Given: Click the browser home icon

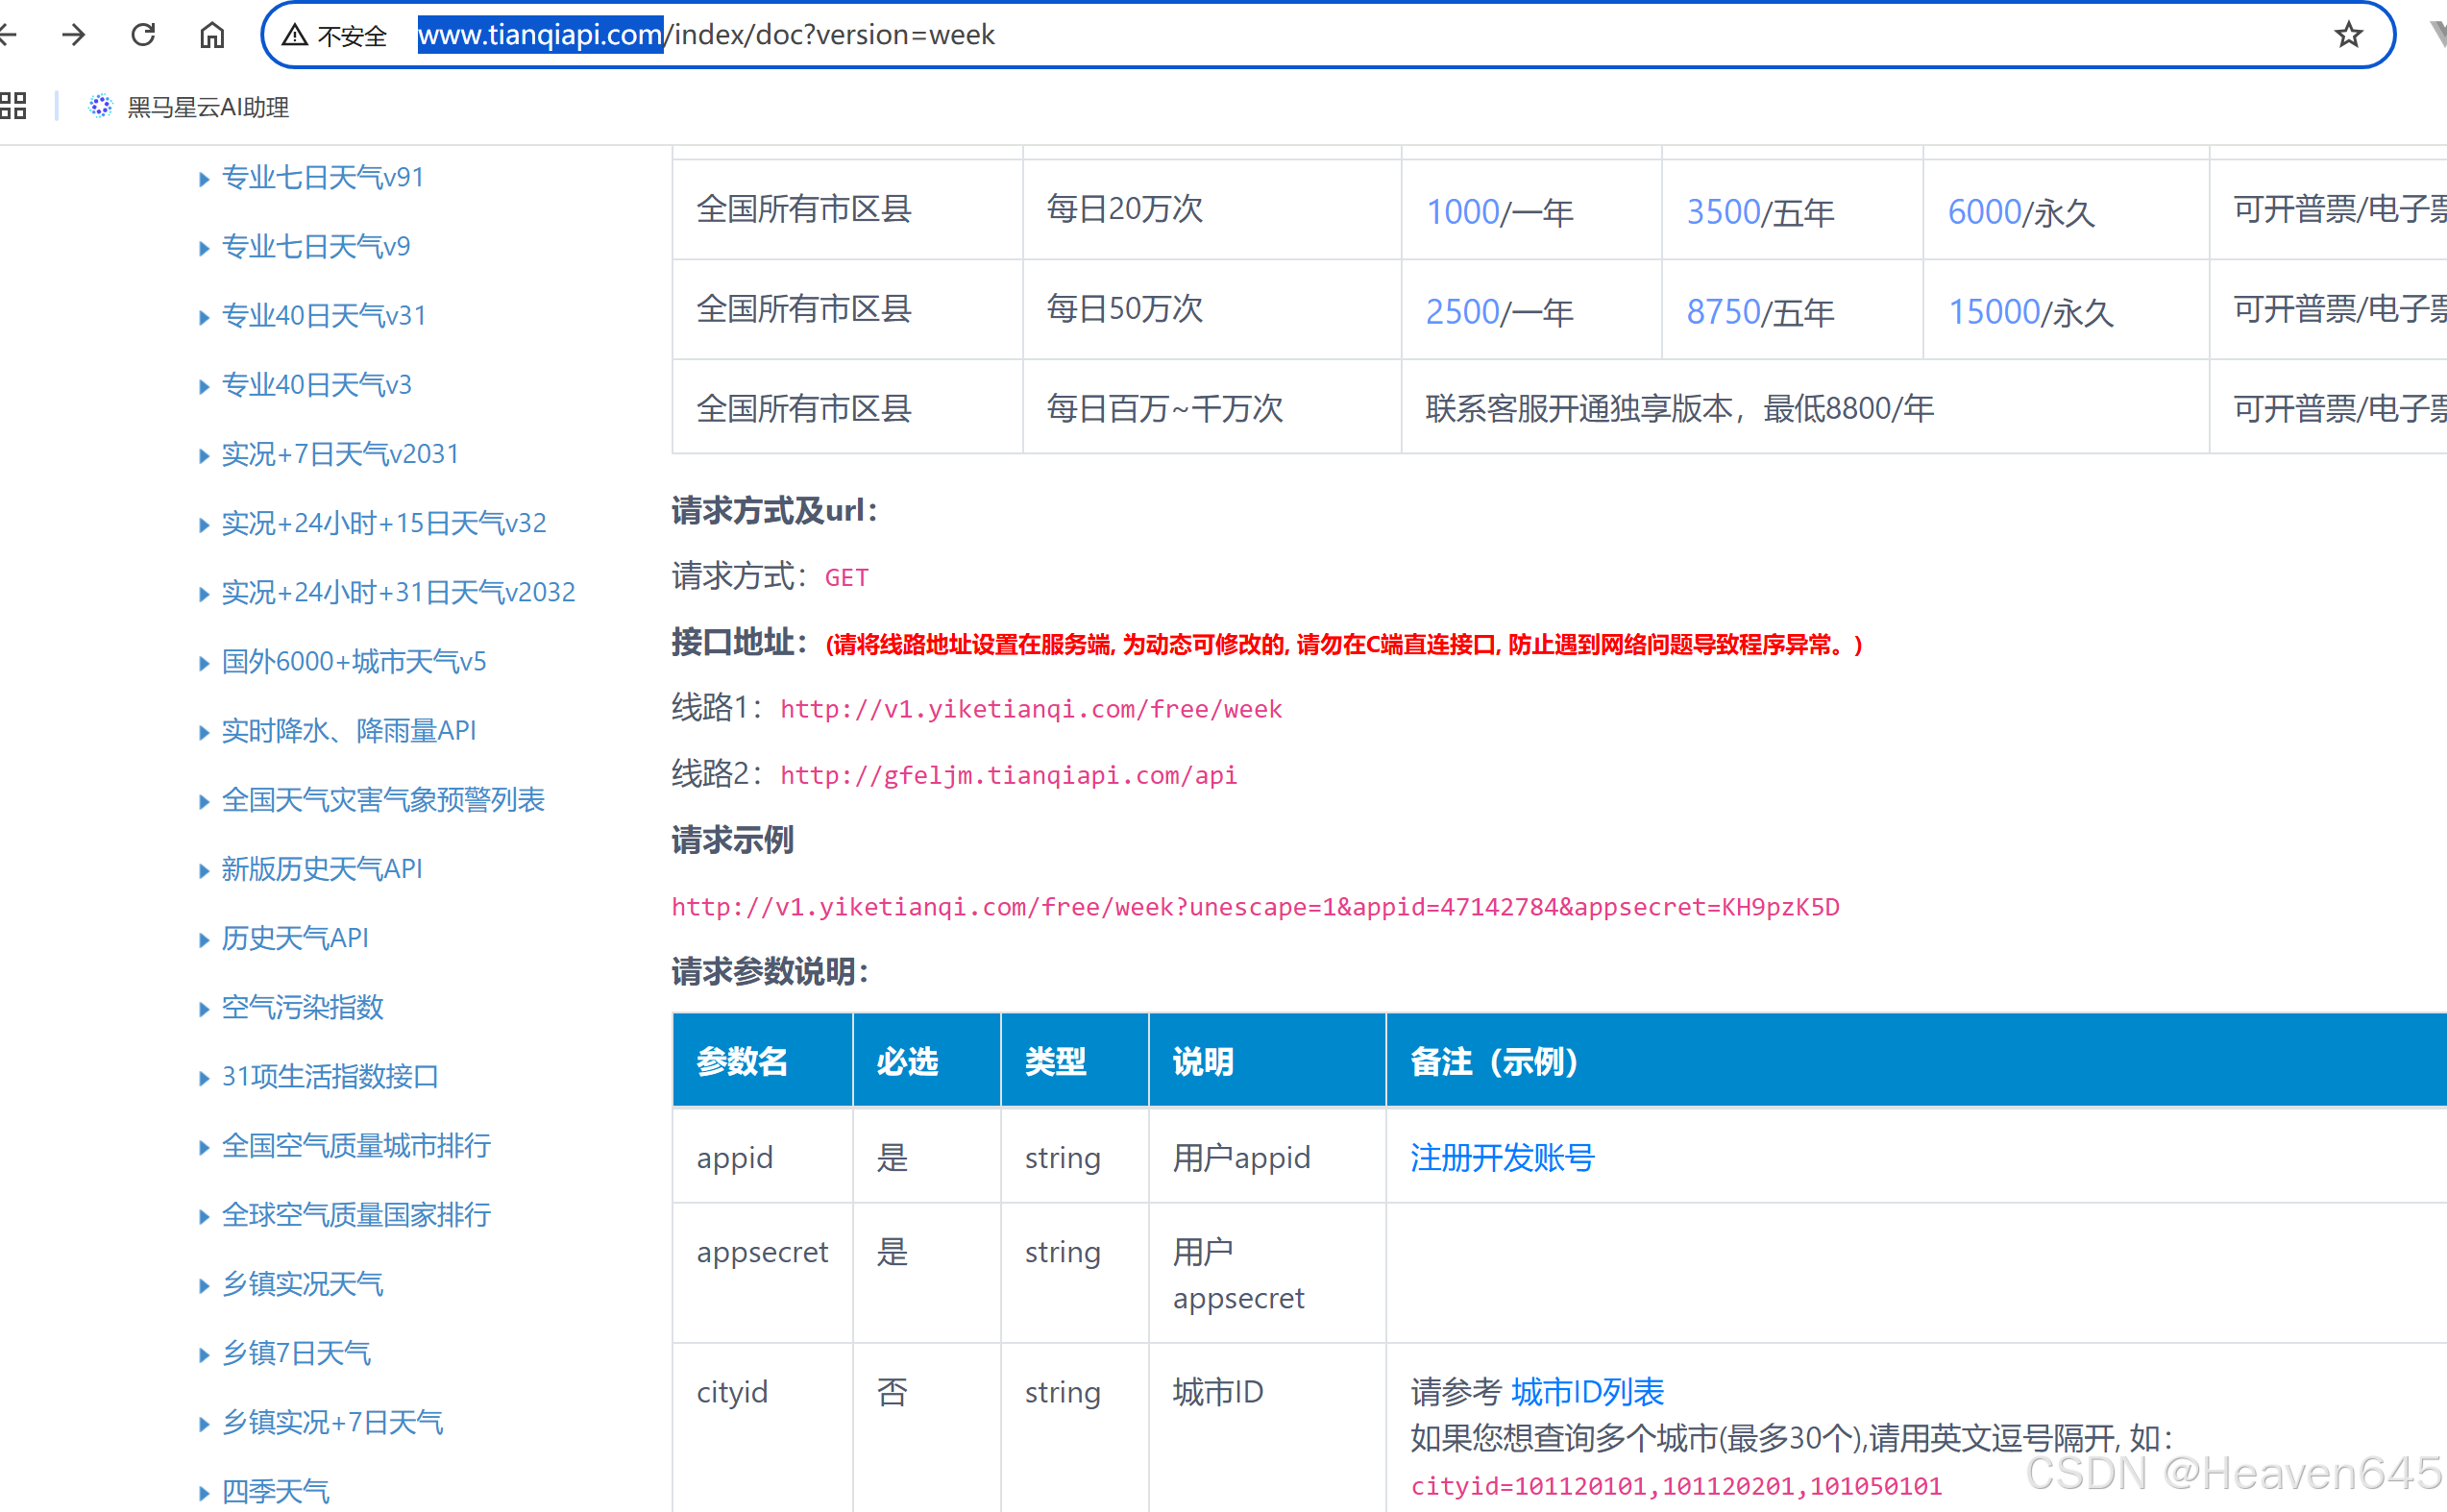Looking at the screenshot, I should pos(212,35).
